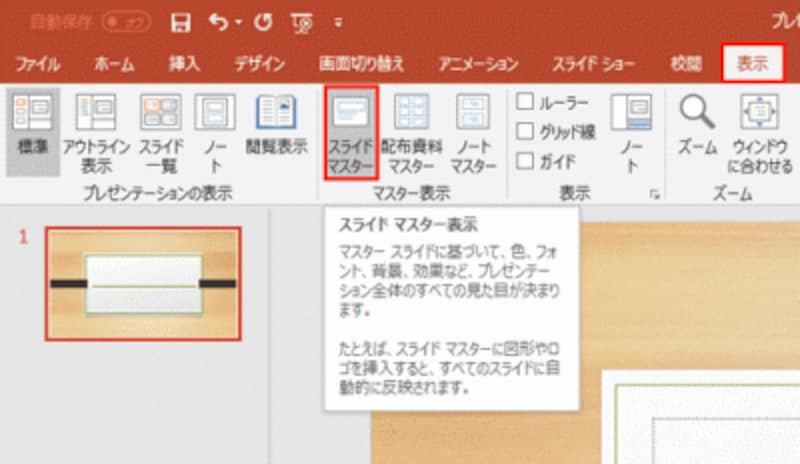Toggle the AutoSave (自動保存) switch

coord(126,22)
